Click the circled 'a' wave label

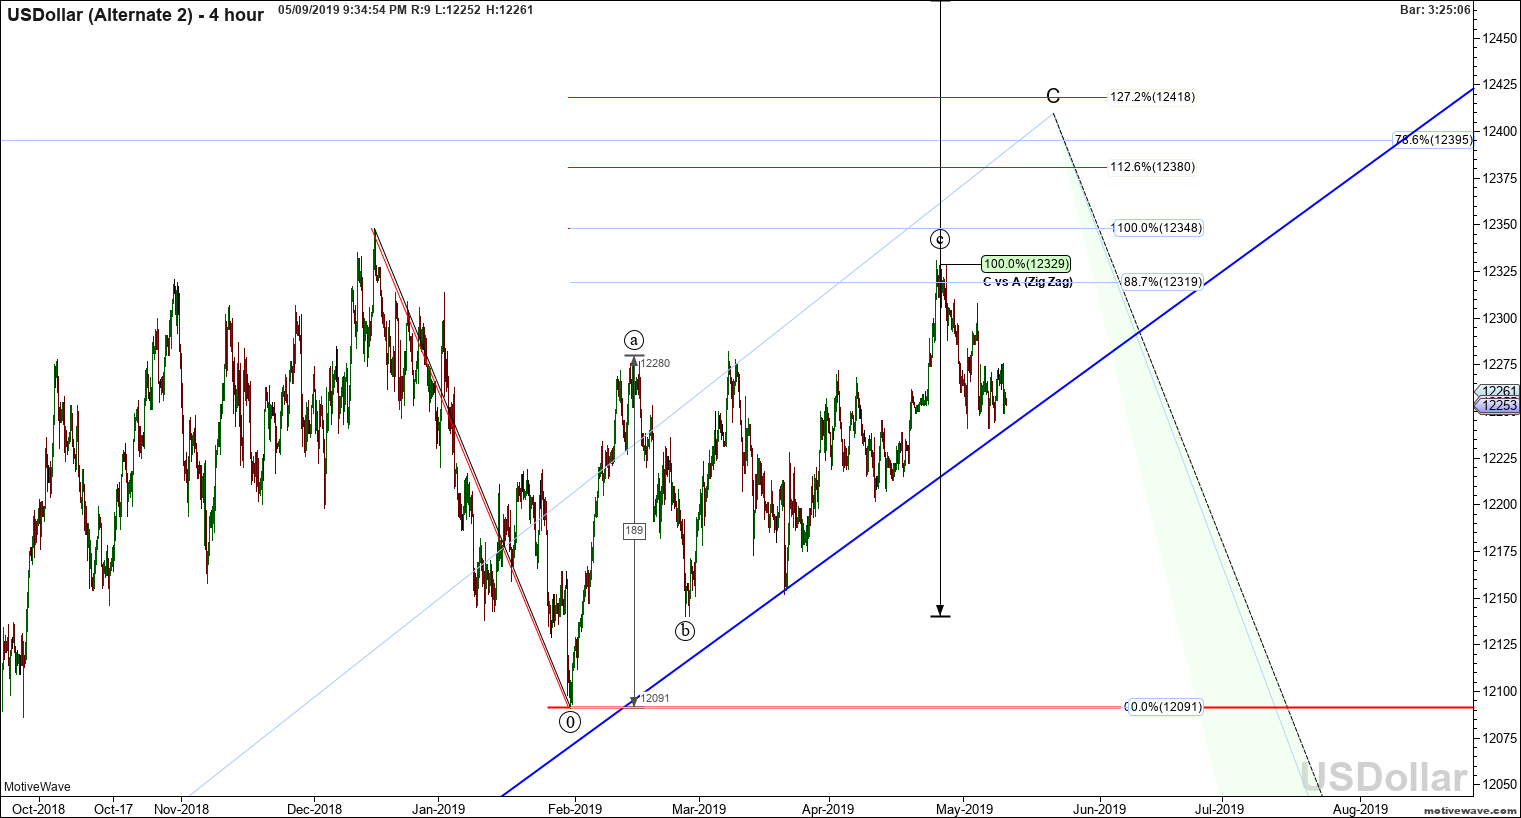coord(634,340)
